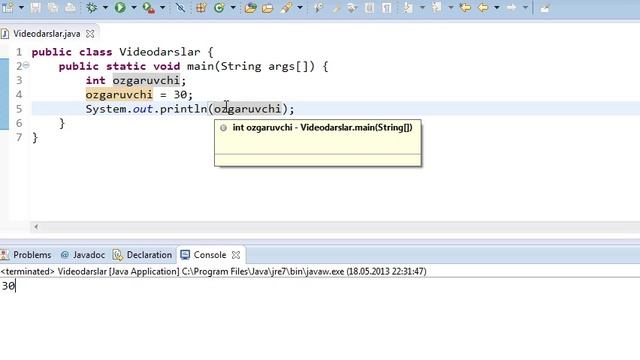Click the Previous Annotation icon
The height and width of the screenshot is (360, 640).
[x=437, y=7]
